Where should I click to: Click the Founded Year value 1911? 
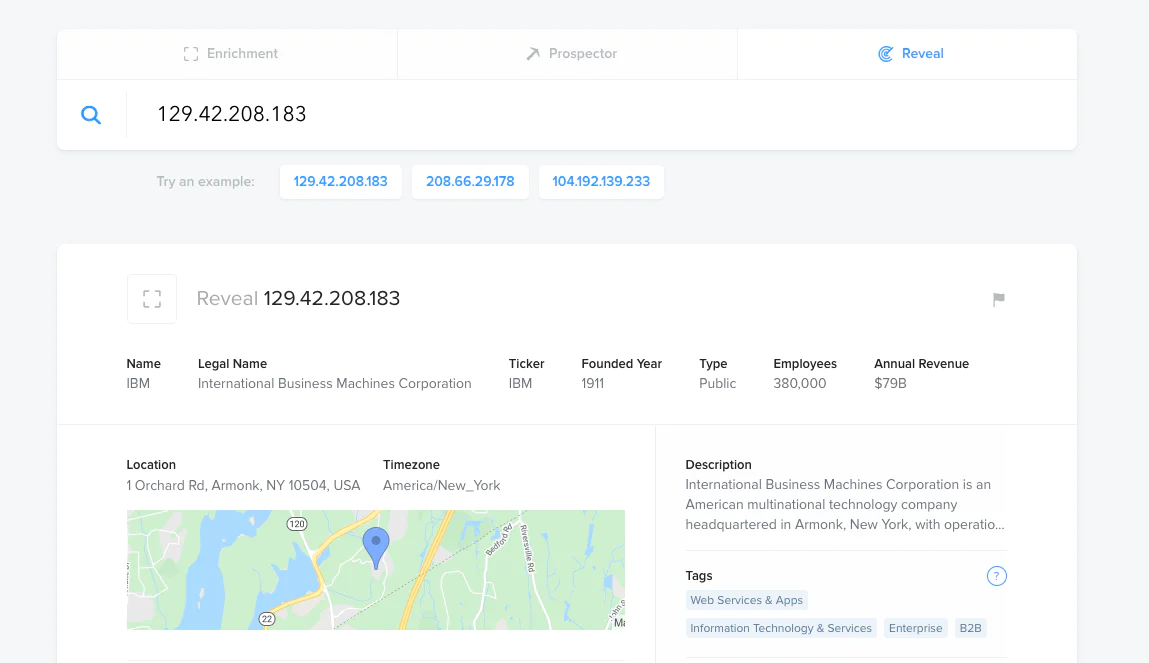point(593,383)
